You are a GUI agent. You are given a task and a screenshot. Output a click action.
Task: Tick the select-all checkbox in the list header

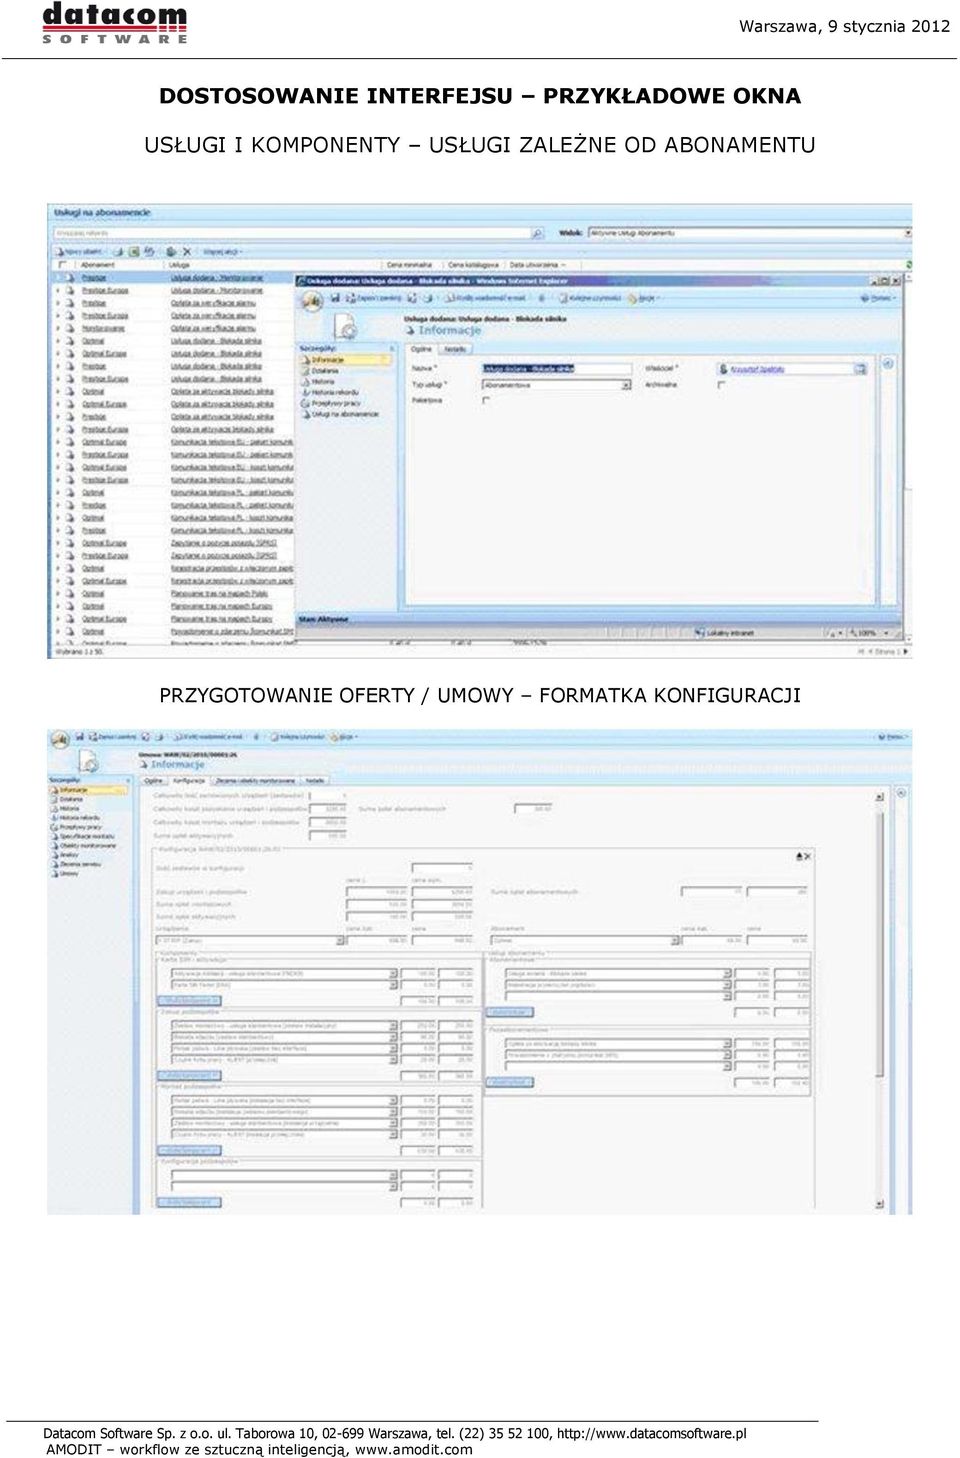[62, 265]
